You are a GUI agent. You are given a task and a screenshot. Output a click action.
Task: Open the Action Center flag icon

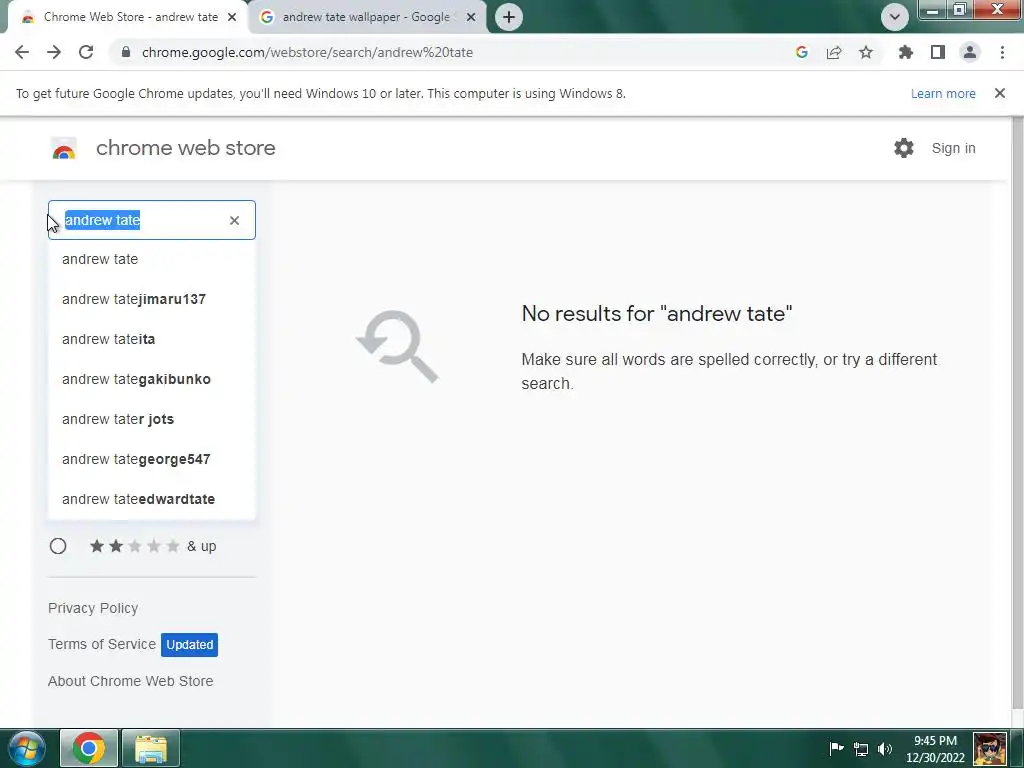point(836,748)
